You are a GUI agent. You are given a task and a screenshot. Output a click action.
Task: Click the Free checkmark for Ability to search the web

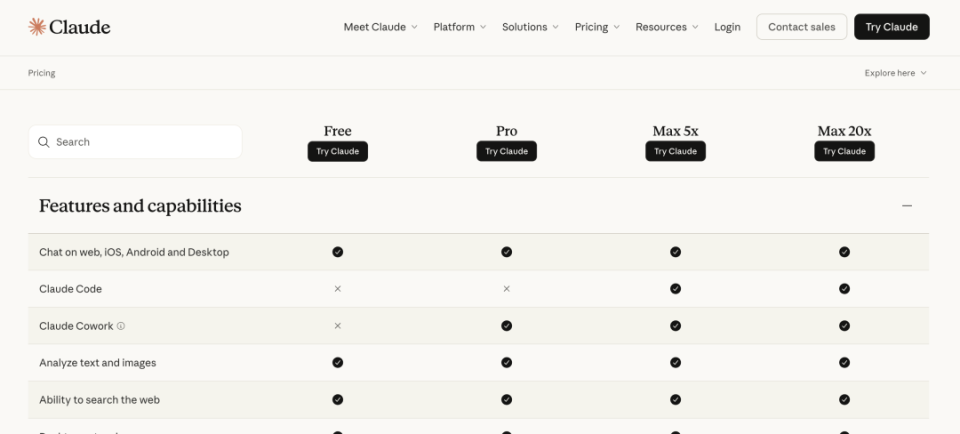(337, 400)
